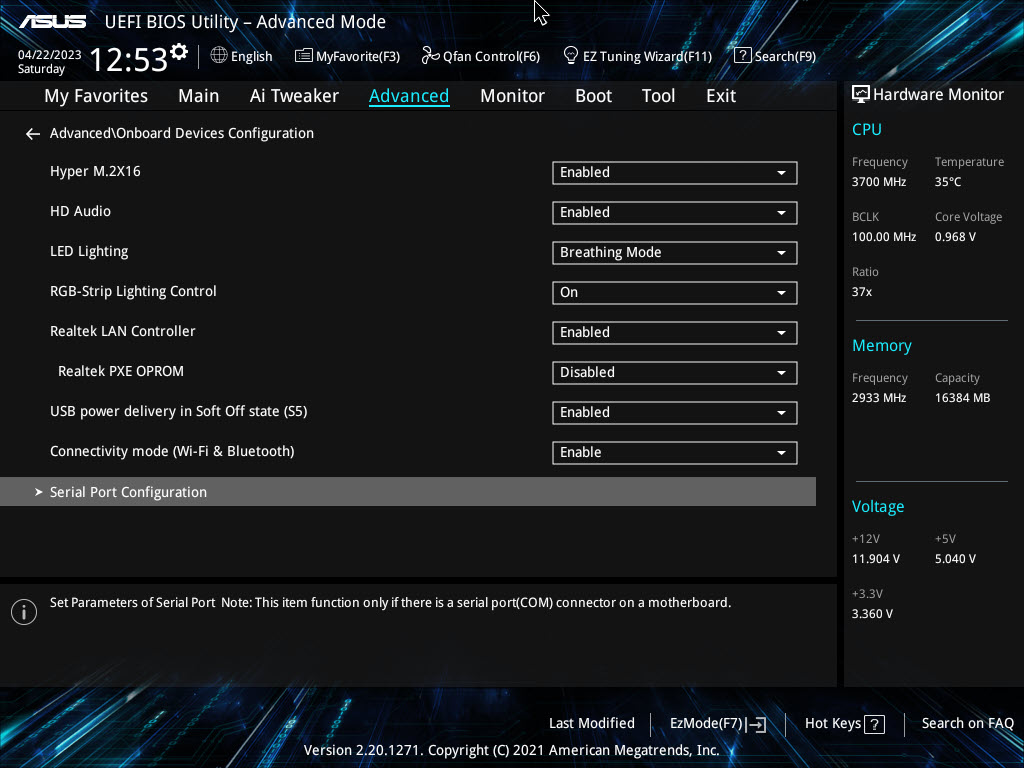The image size is (1024, 768).
Task: Open the Hyper M.2X16 dropdown
Action: pyautogui.click(x=674, y=173)
